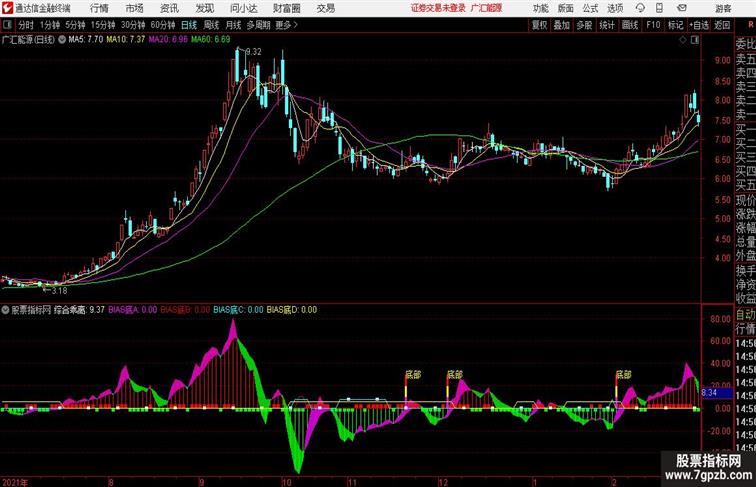Toggle the left panel icon beside 分时
Viewport: 756px width, 487px height.
(x=7, y=25)
